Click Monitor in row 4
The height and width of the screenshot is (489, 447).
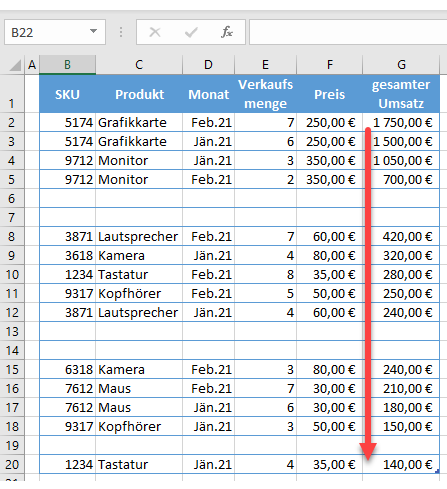pos(139,160)
